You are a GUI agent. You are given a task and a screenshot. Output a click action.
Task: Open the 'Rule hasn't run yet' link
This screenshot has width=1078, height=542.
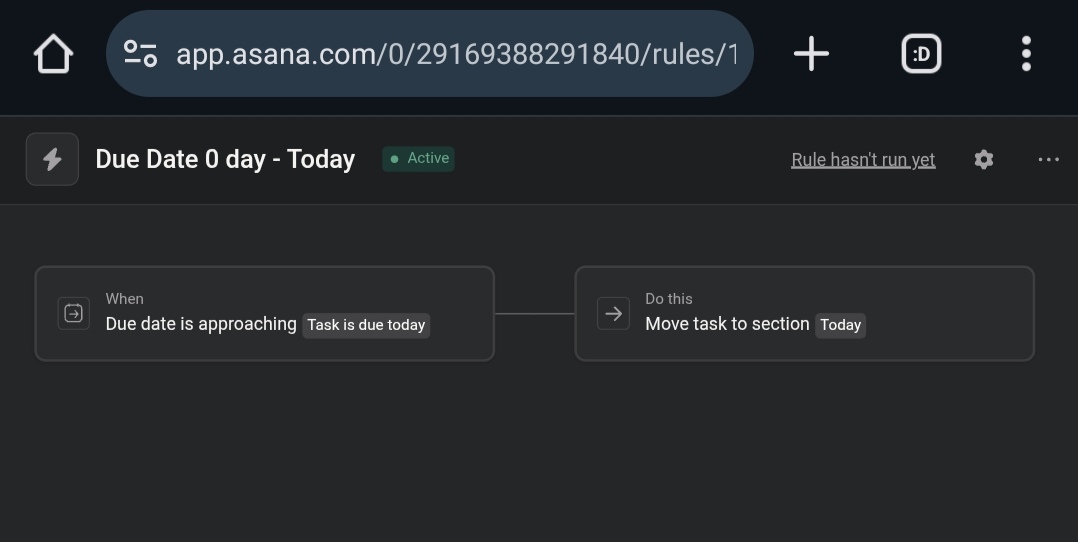[x=863, y=160]
